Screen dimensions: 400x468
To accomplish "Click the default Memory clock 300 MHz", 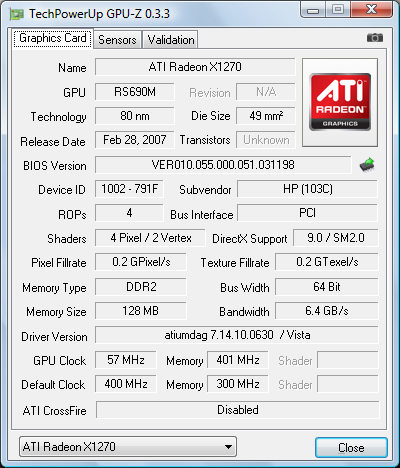I will point(238,384).
